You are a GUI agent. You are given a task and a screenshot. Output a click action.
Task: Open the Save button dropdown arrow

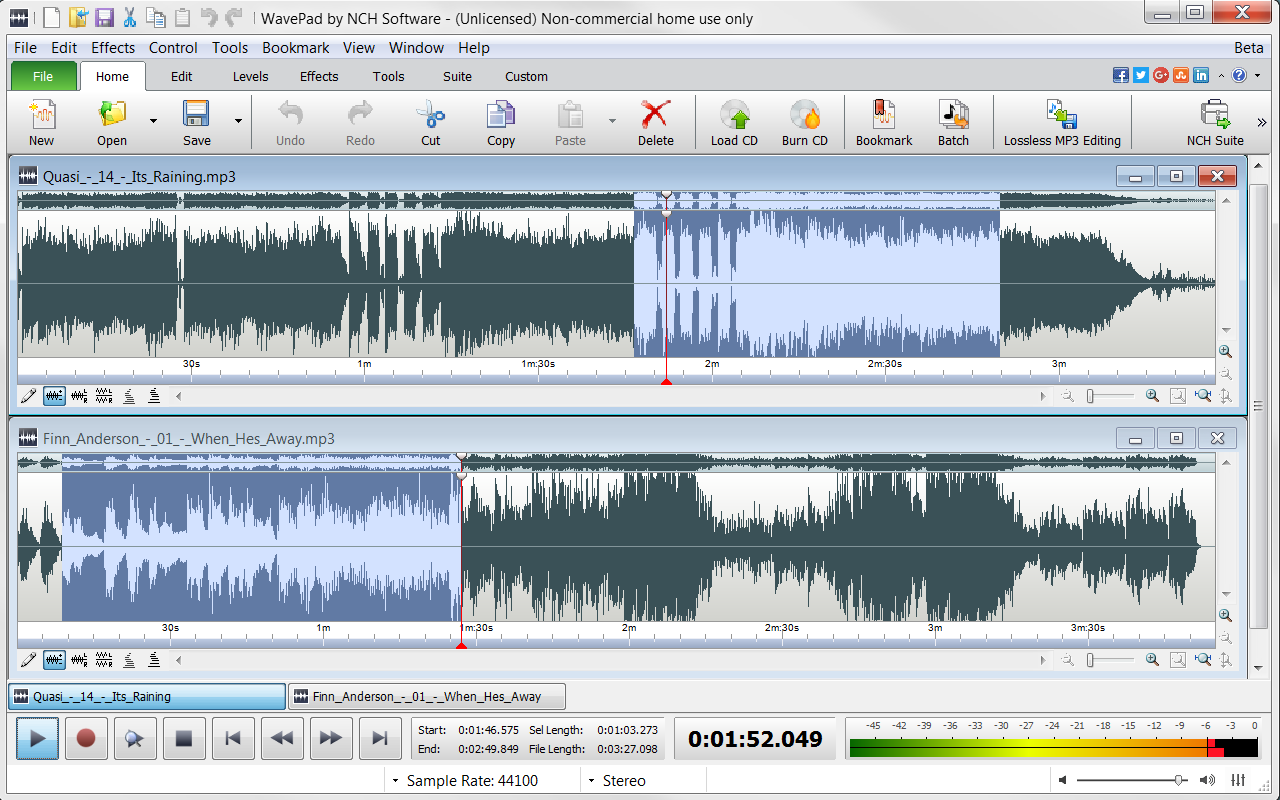[x=237, y=122]
